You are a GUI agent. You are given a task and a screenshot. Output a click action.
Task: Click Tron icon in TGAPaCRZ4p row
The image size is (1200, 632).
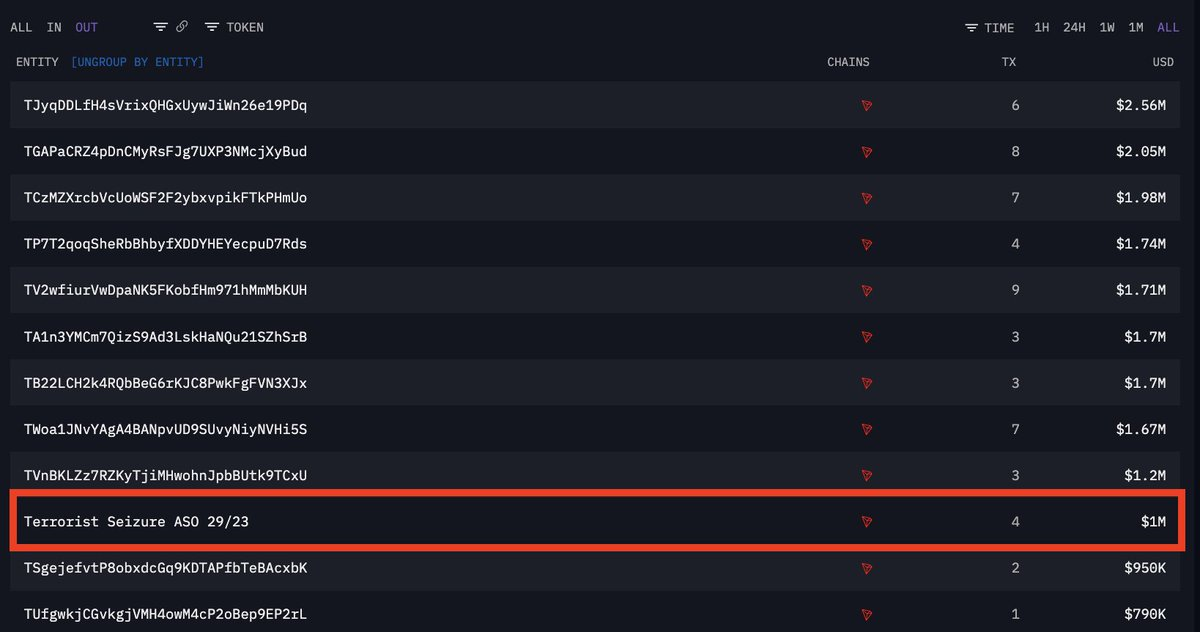(866, 152)
